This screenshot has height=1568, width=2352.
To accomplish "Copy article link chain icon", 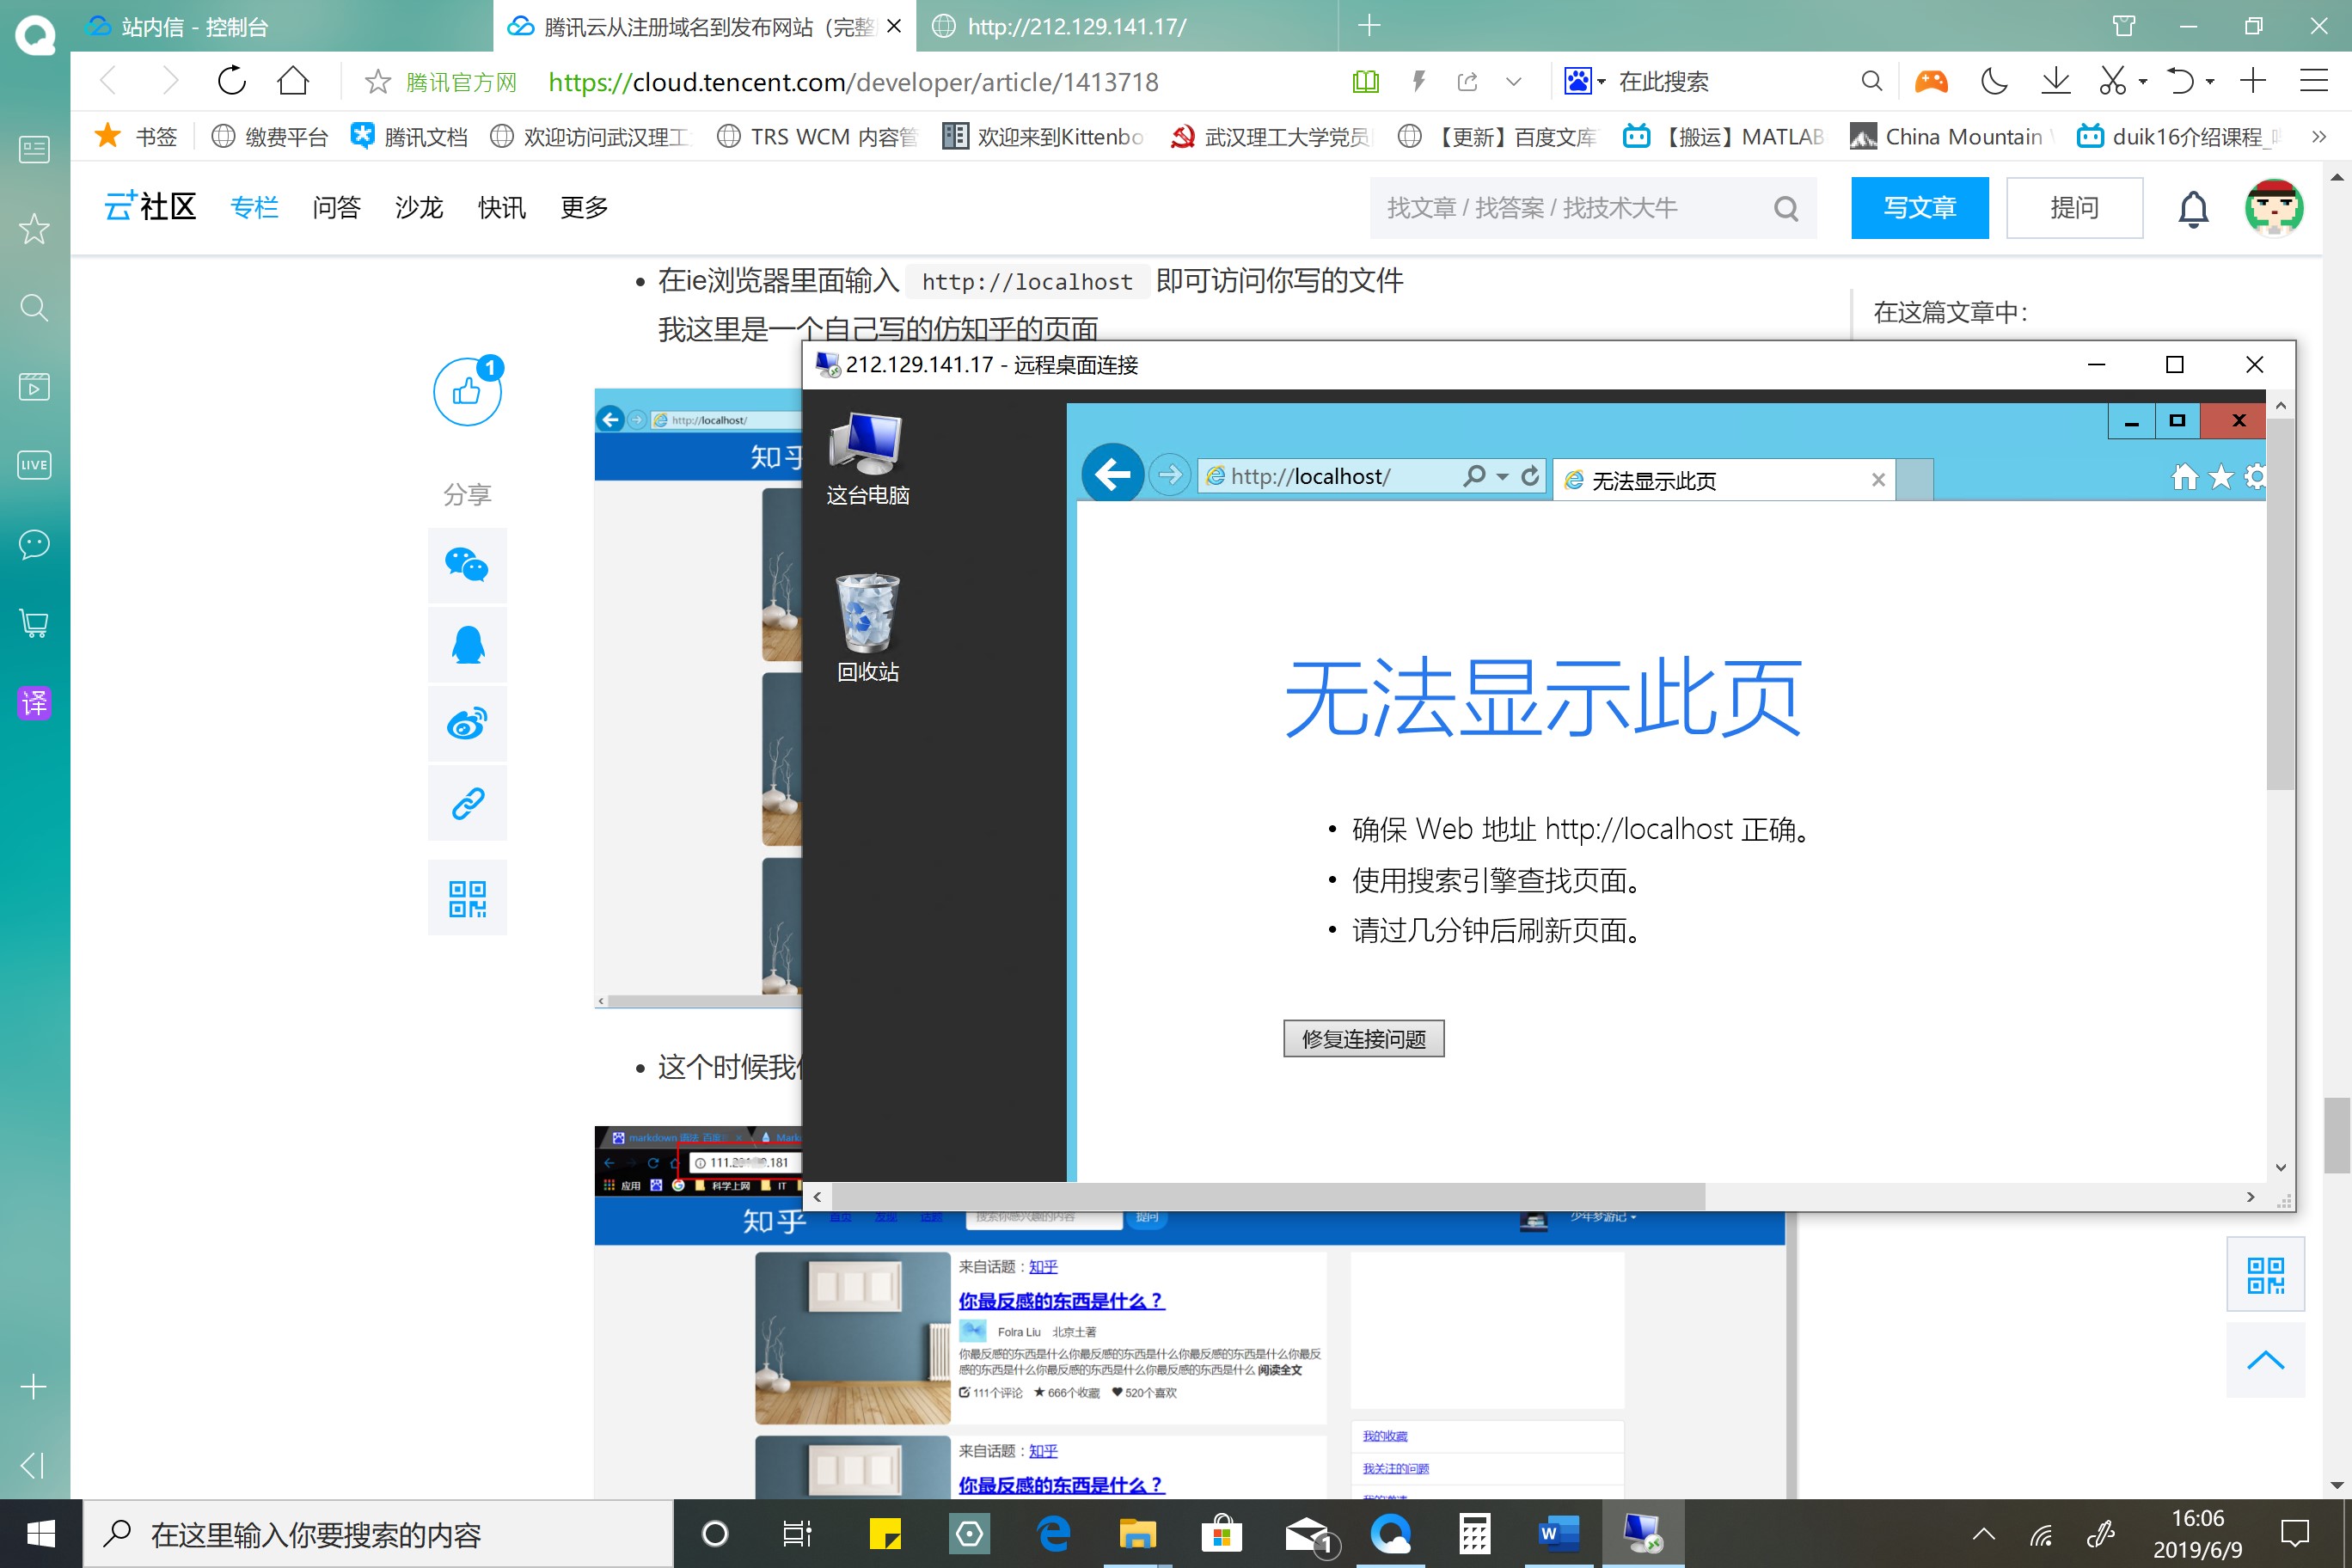I will click(467, 803).
